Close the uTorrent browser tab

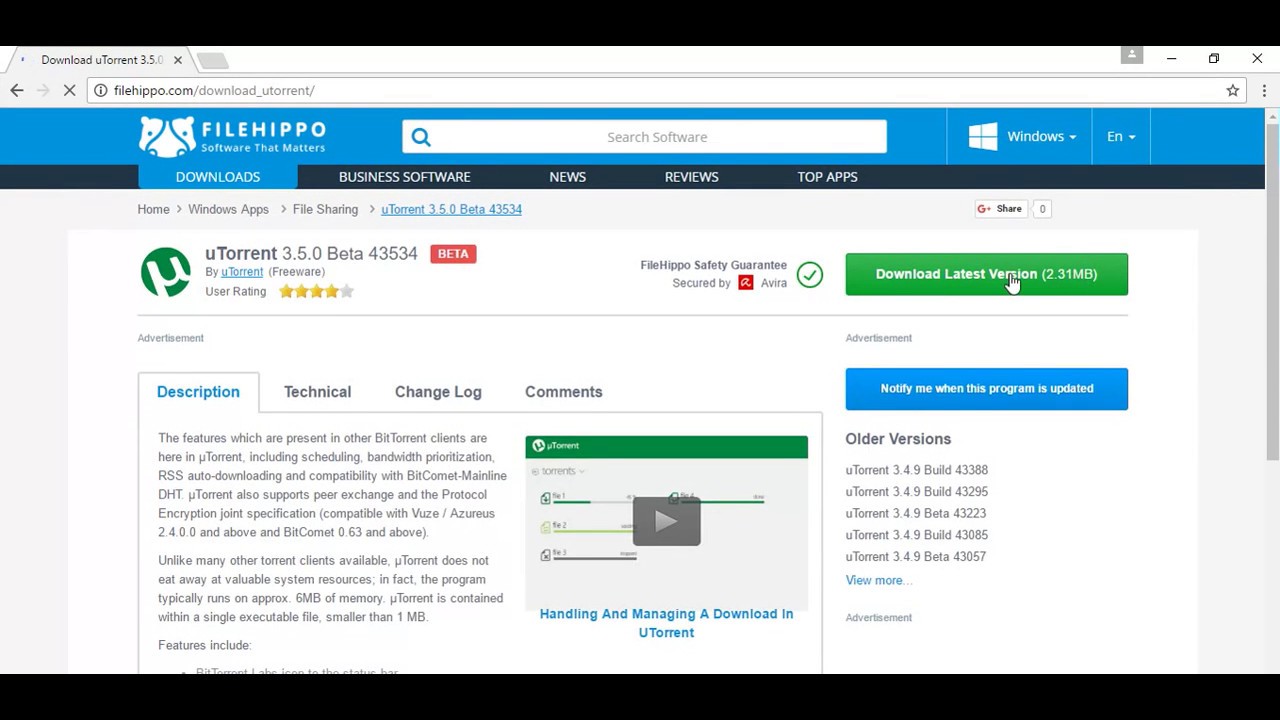[178, 60]
